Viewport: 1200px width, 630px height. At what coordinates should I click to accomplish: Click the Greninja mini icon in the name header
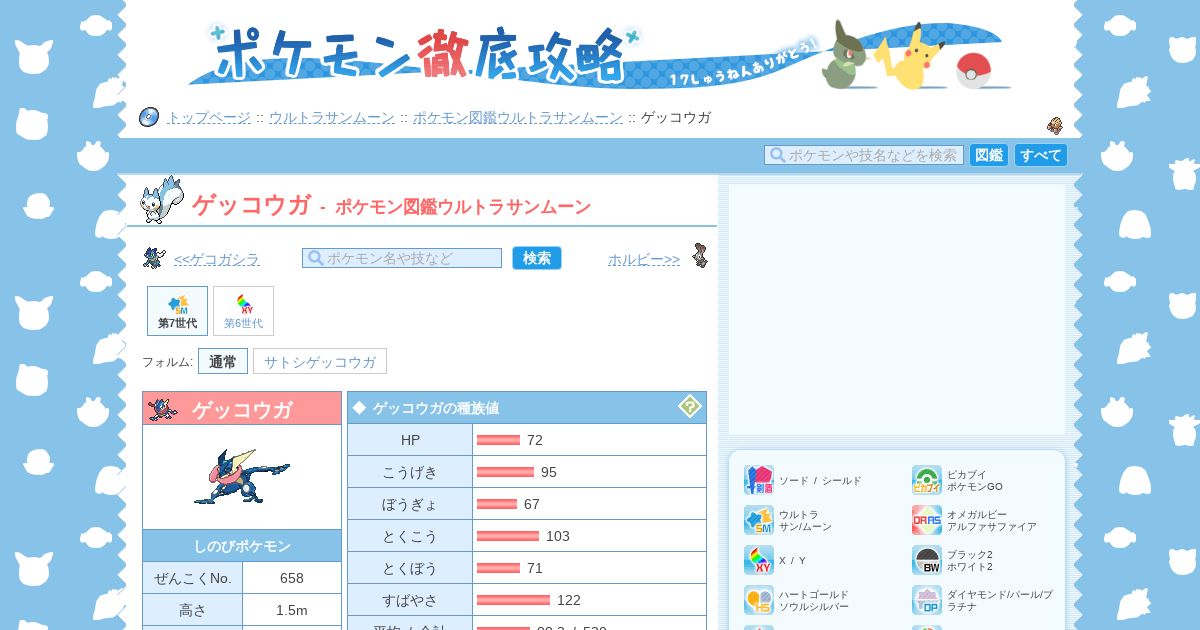pos(162,409)
